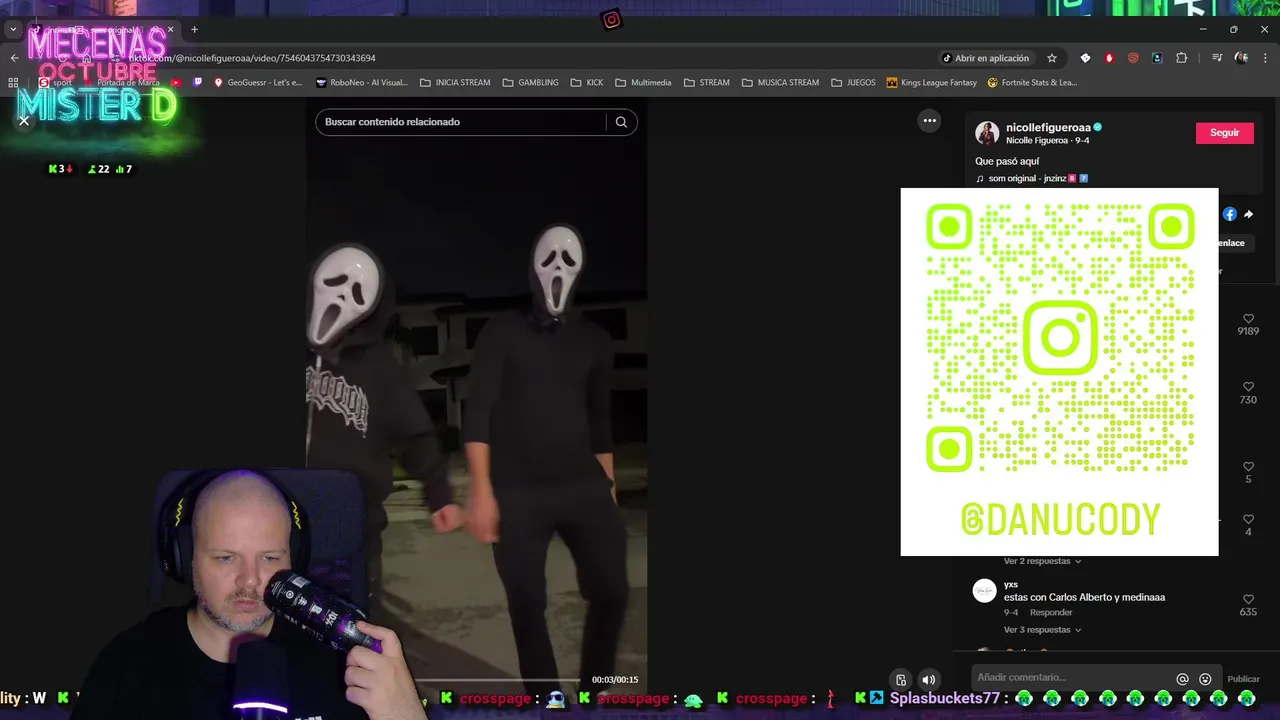Screen dimensions: 1280x720
Task: Click the 'Que pasó aquí' caption text
Action: [1007, 161]
